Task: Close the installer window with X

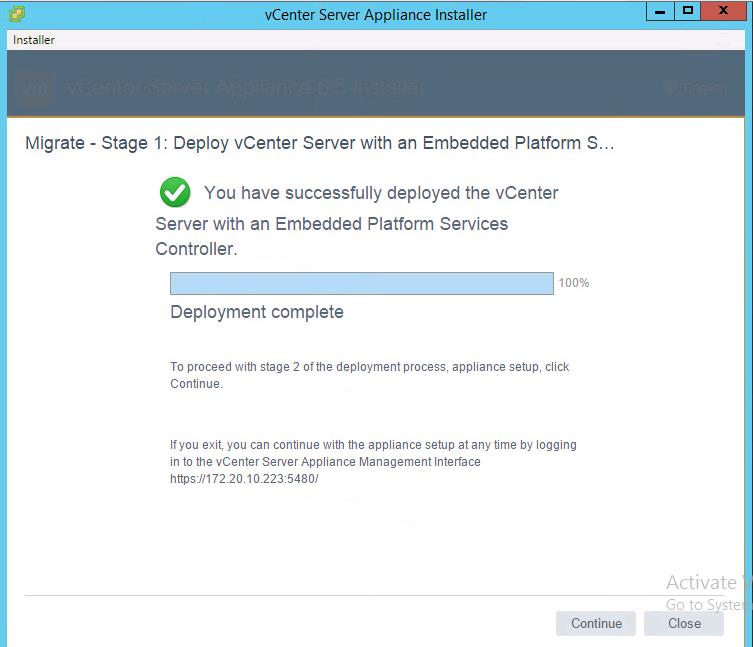Action: pos(724,11)
